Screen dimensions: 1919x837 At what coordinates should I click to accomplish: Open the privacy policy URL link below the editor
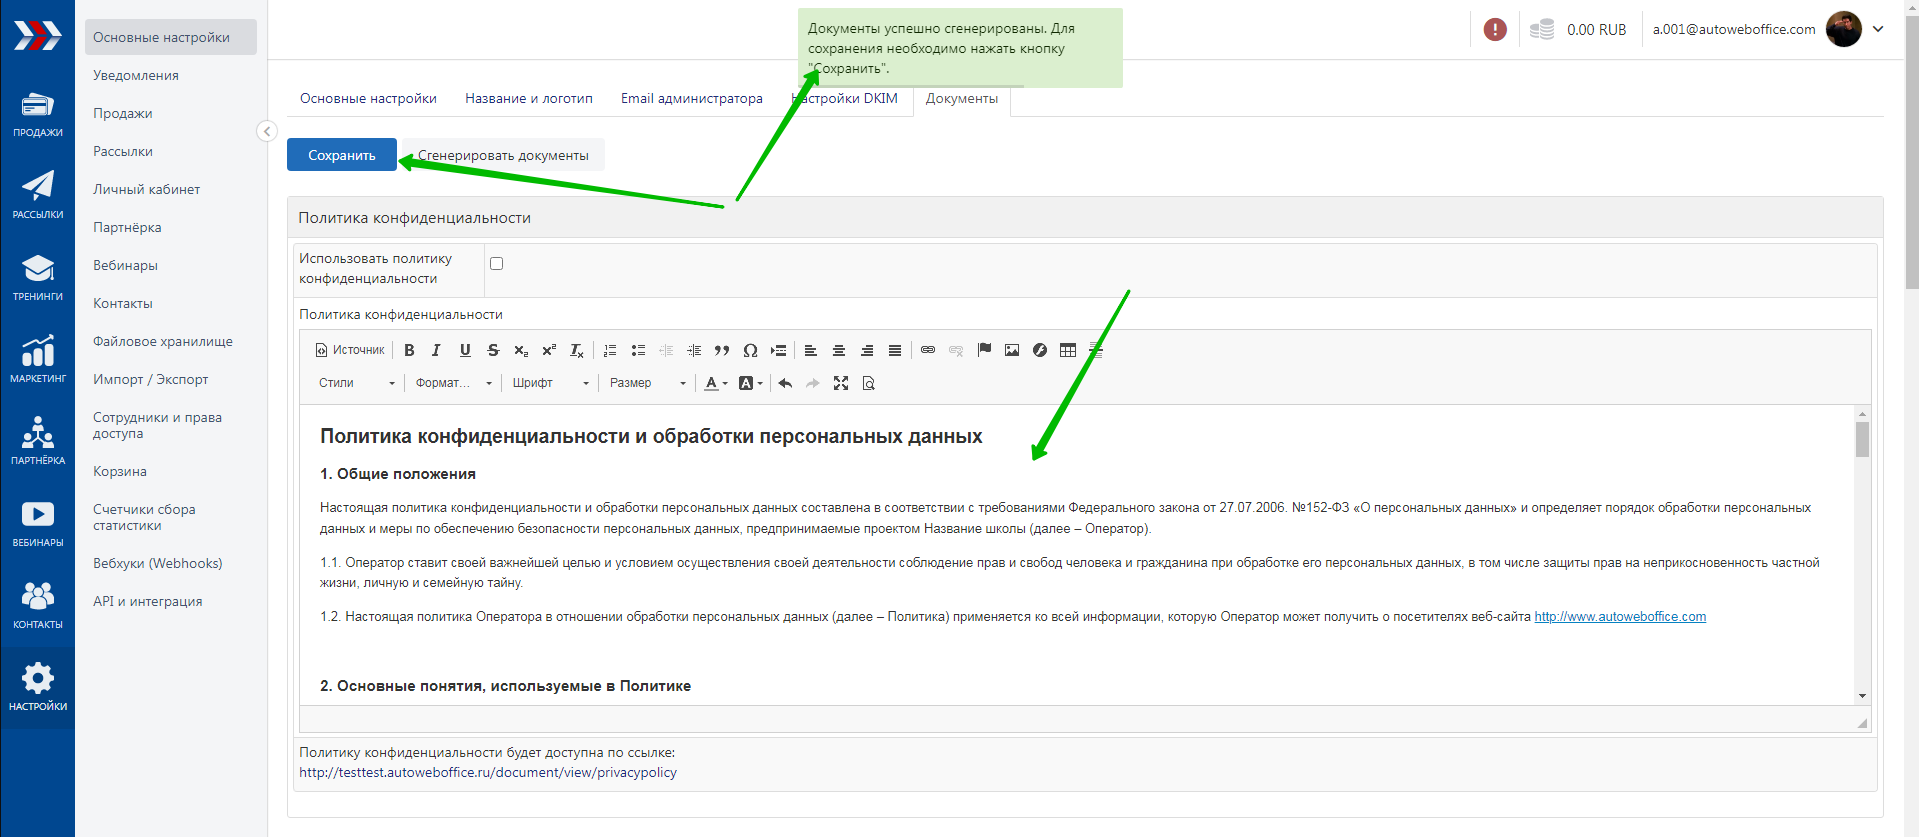coord(488,772)
